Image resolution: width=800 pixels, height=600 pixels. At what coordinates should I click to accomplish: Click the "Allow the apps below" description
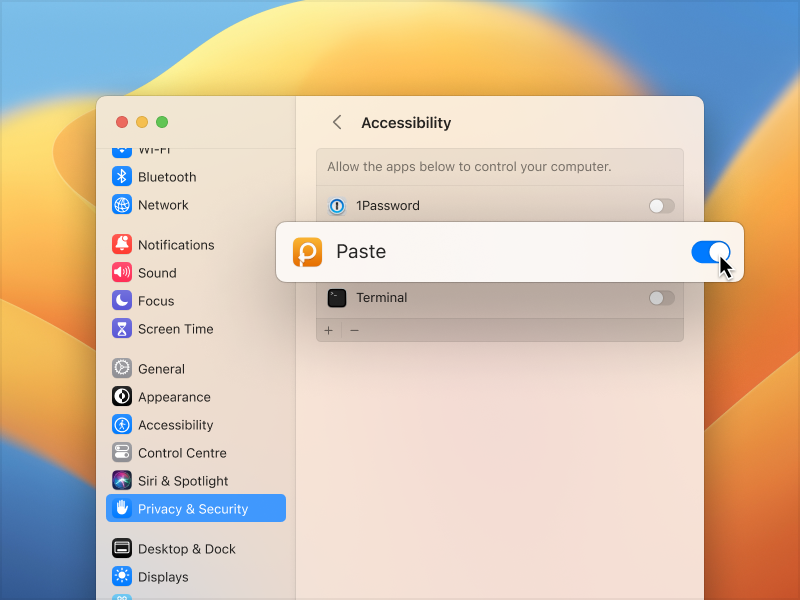[469, 167]
